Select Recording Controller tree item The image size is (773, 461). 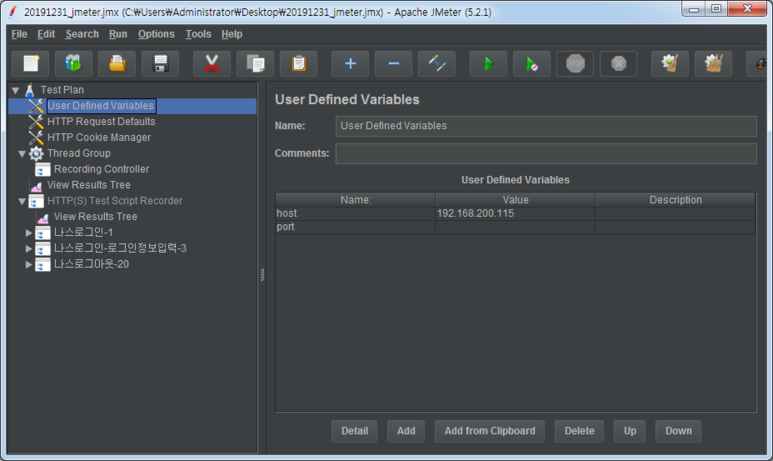(102, 169)
